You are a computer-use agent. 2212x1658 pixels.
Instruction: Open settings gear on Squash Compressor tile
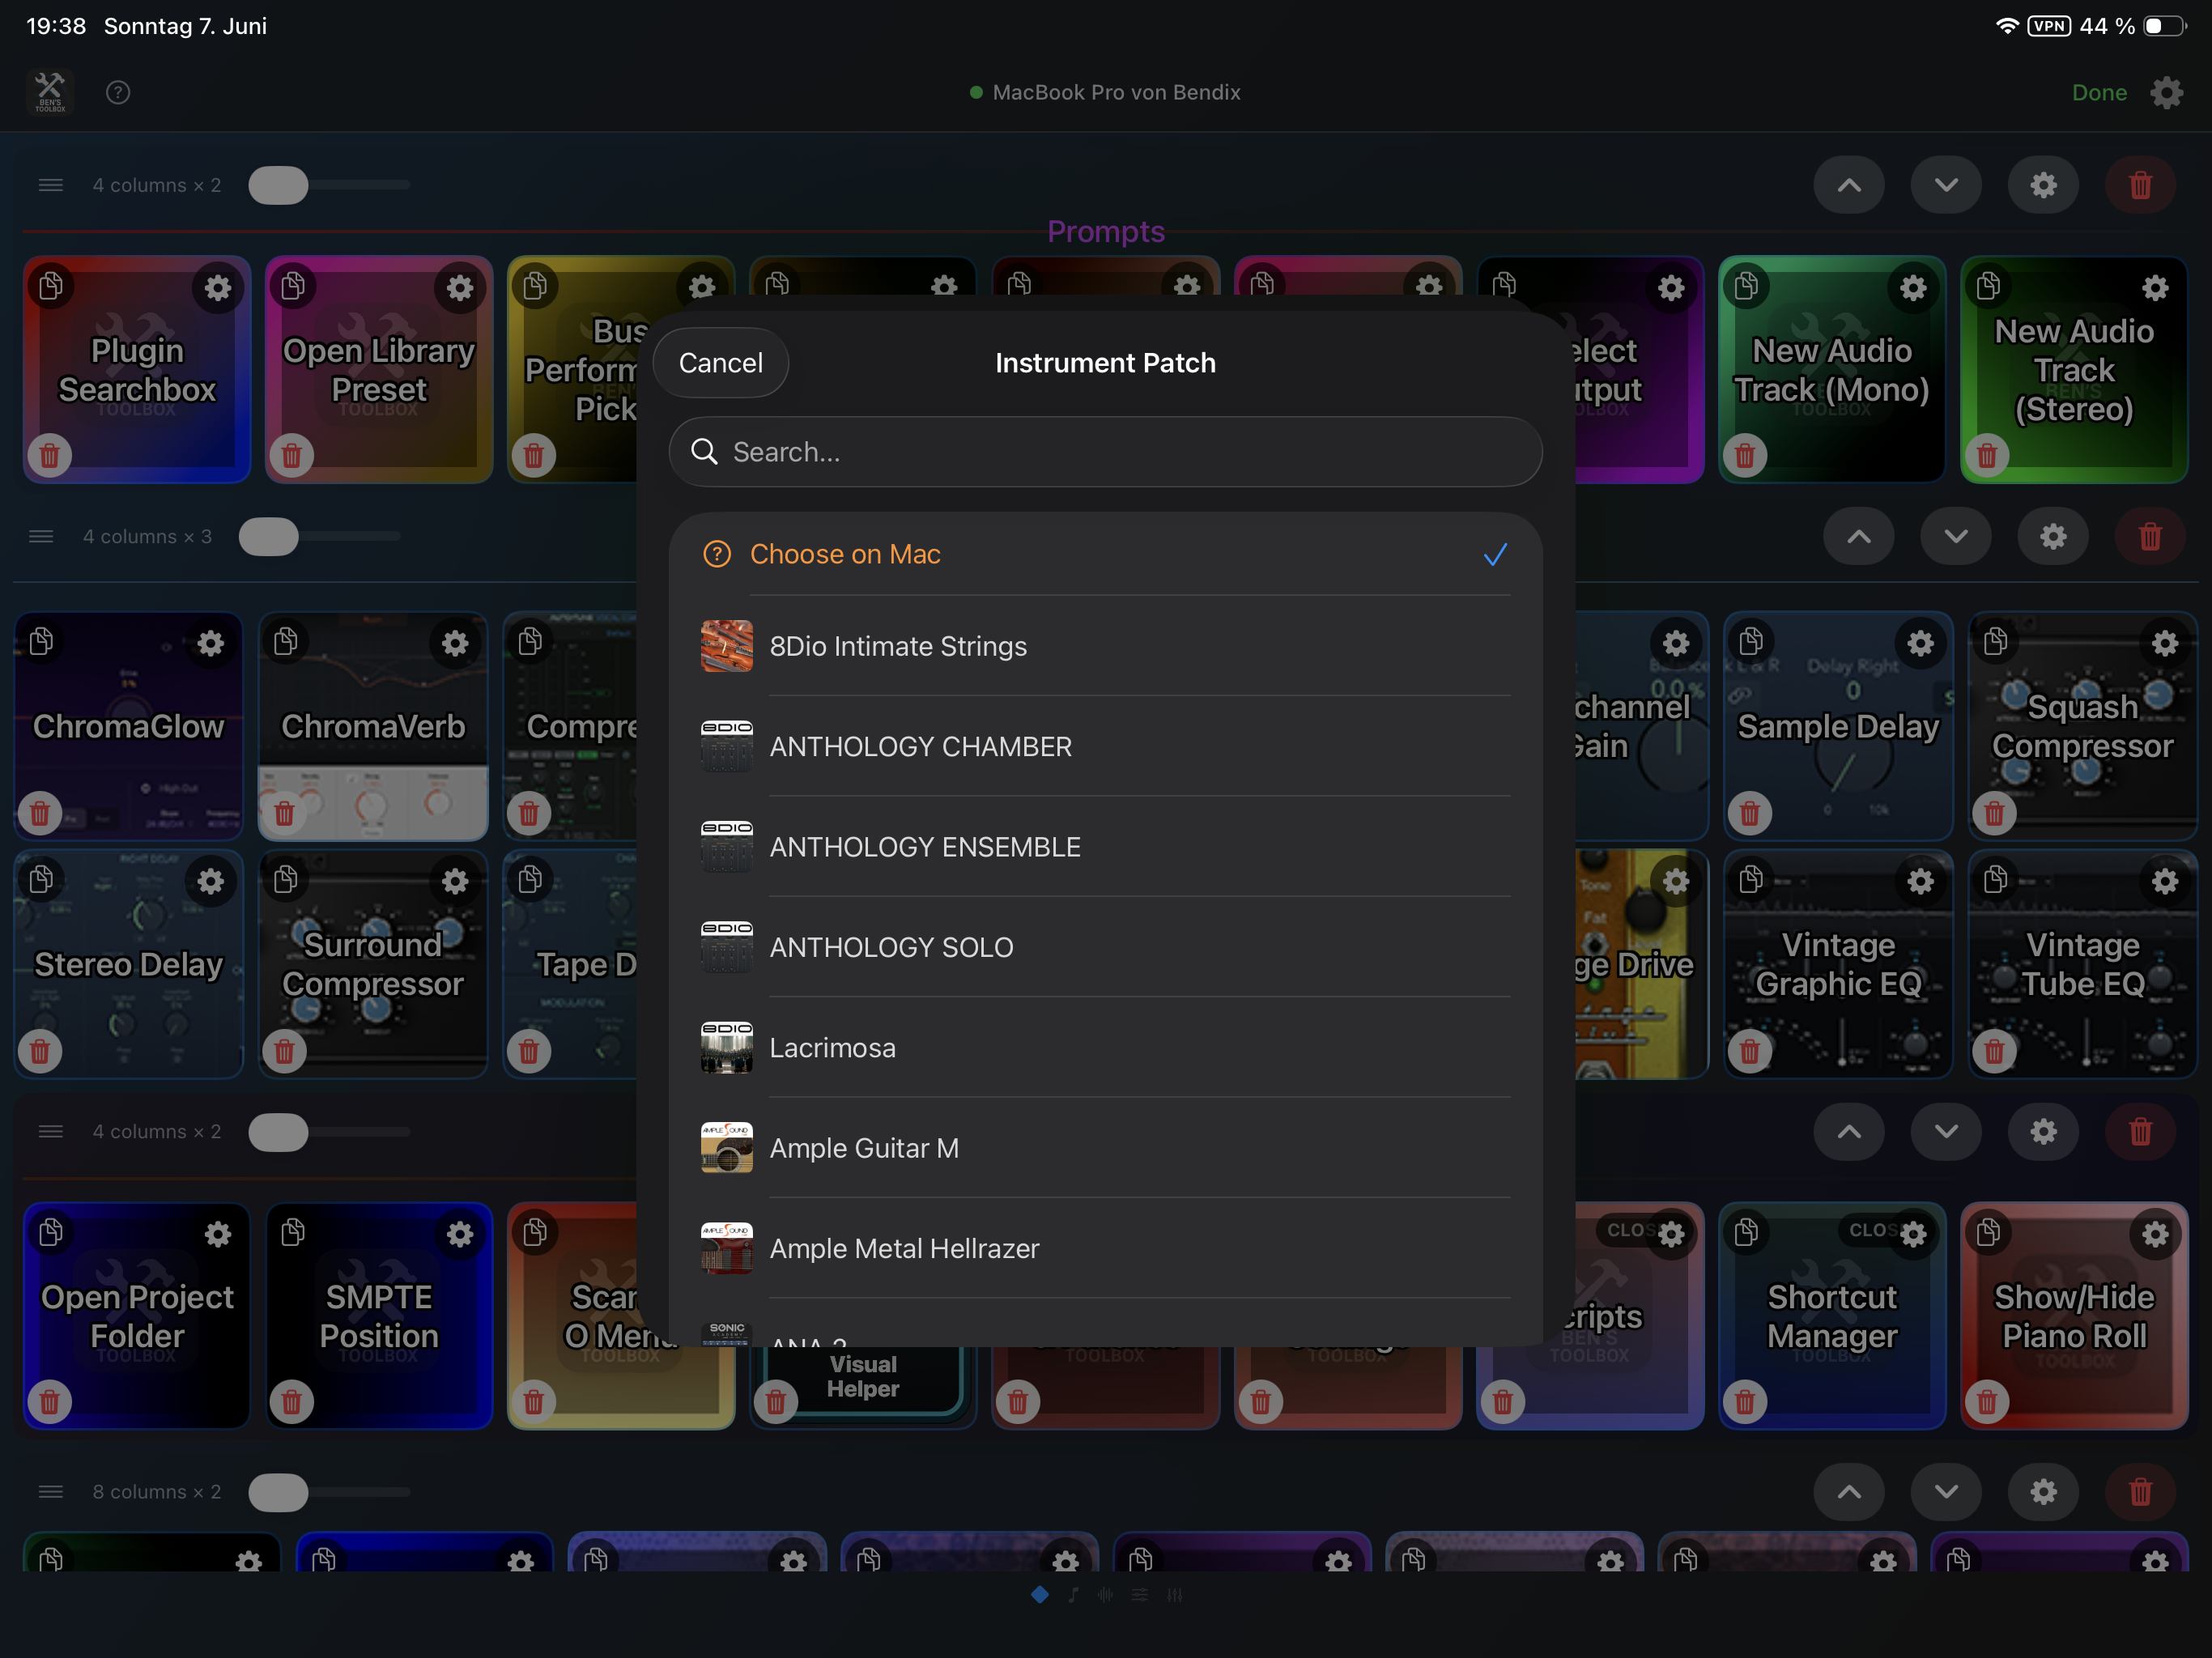click(2165, 643)
